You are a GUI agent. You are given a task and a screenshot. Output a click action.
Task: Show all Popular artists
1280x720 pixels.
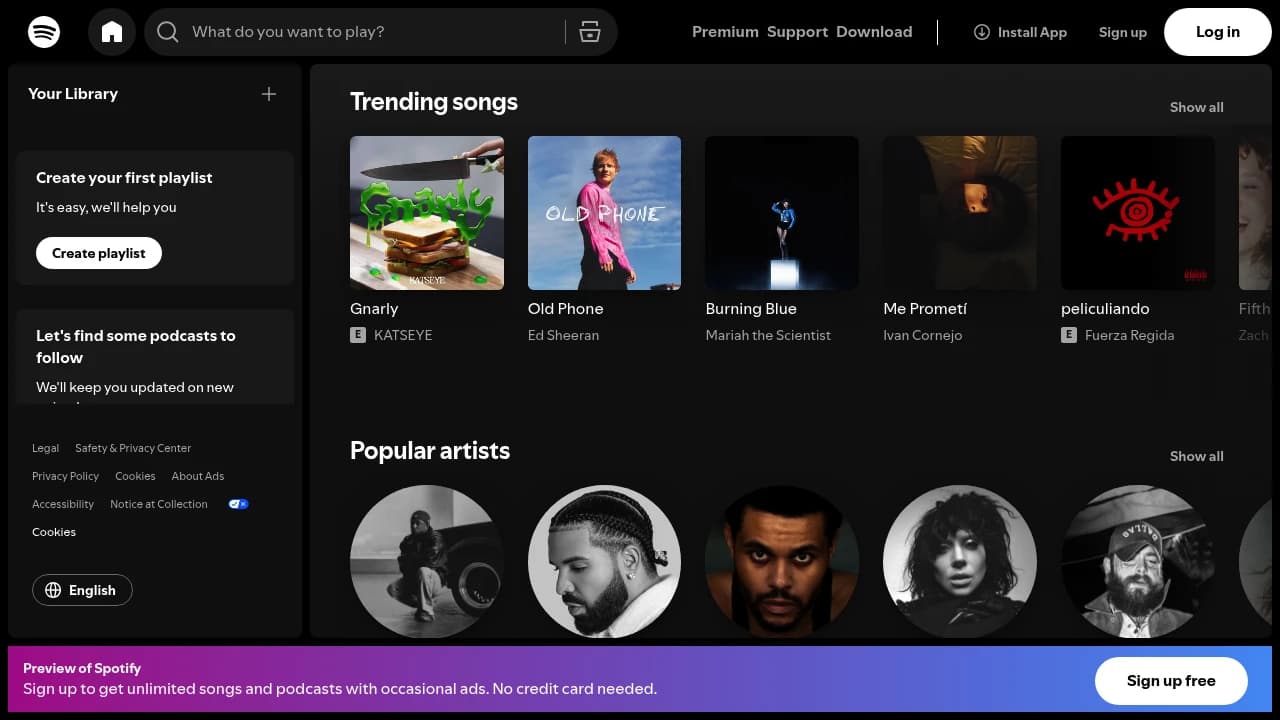(1196, 456)
